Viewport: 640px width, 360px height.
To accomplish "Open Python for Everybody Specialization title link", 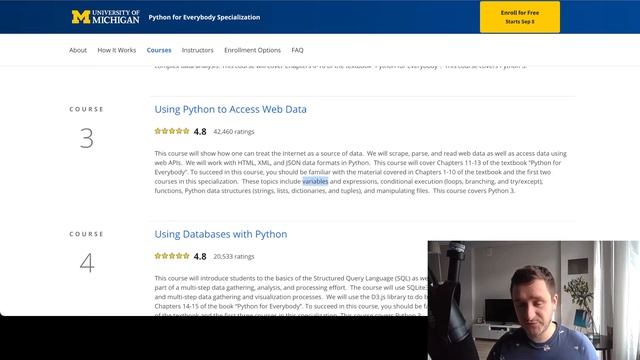I will (204, 18).
